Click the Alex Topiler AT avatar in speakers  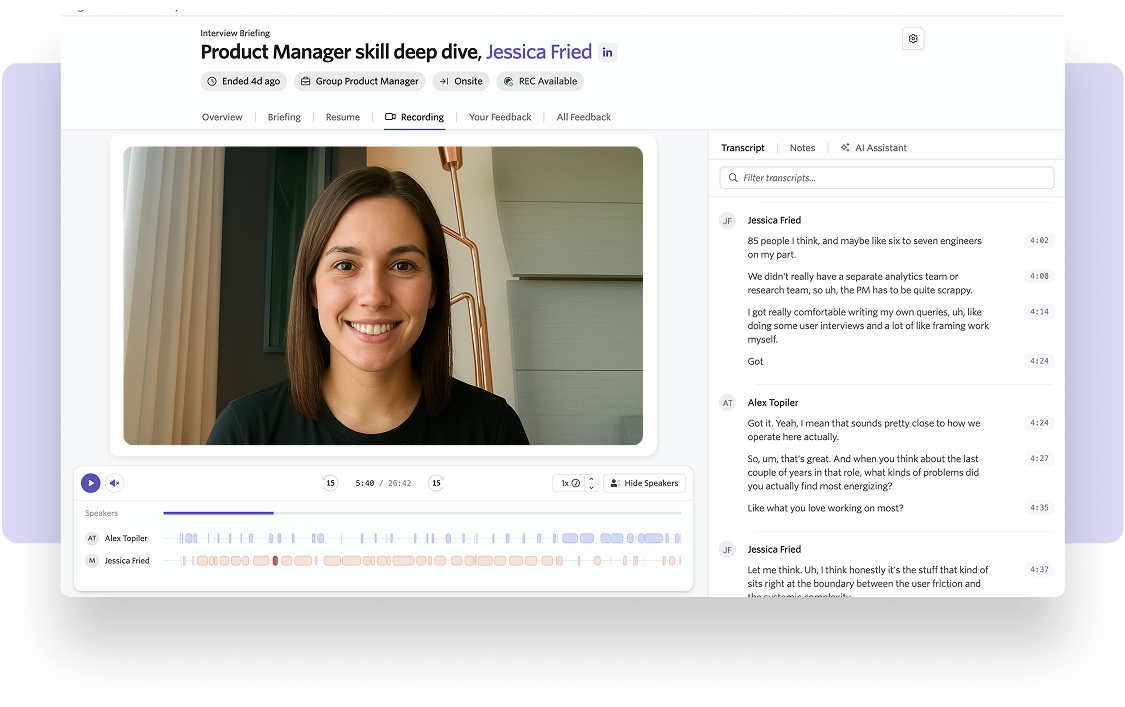coord(92,538)
